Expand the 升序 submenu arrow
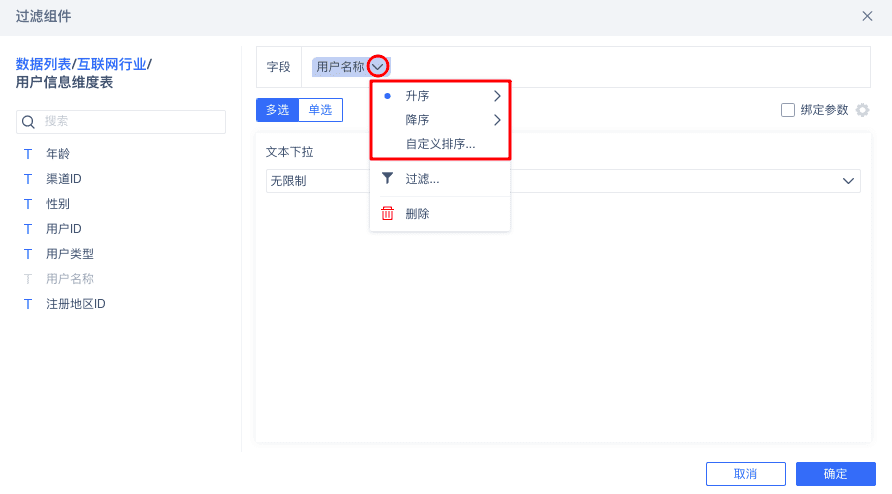This screenshot has height=494, width=892. (x=497, y=96)
